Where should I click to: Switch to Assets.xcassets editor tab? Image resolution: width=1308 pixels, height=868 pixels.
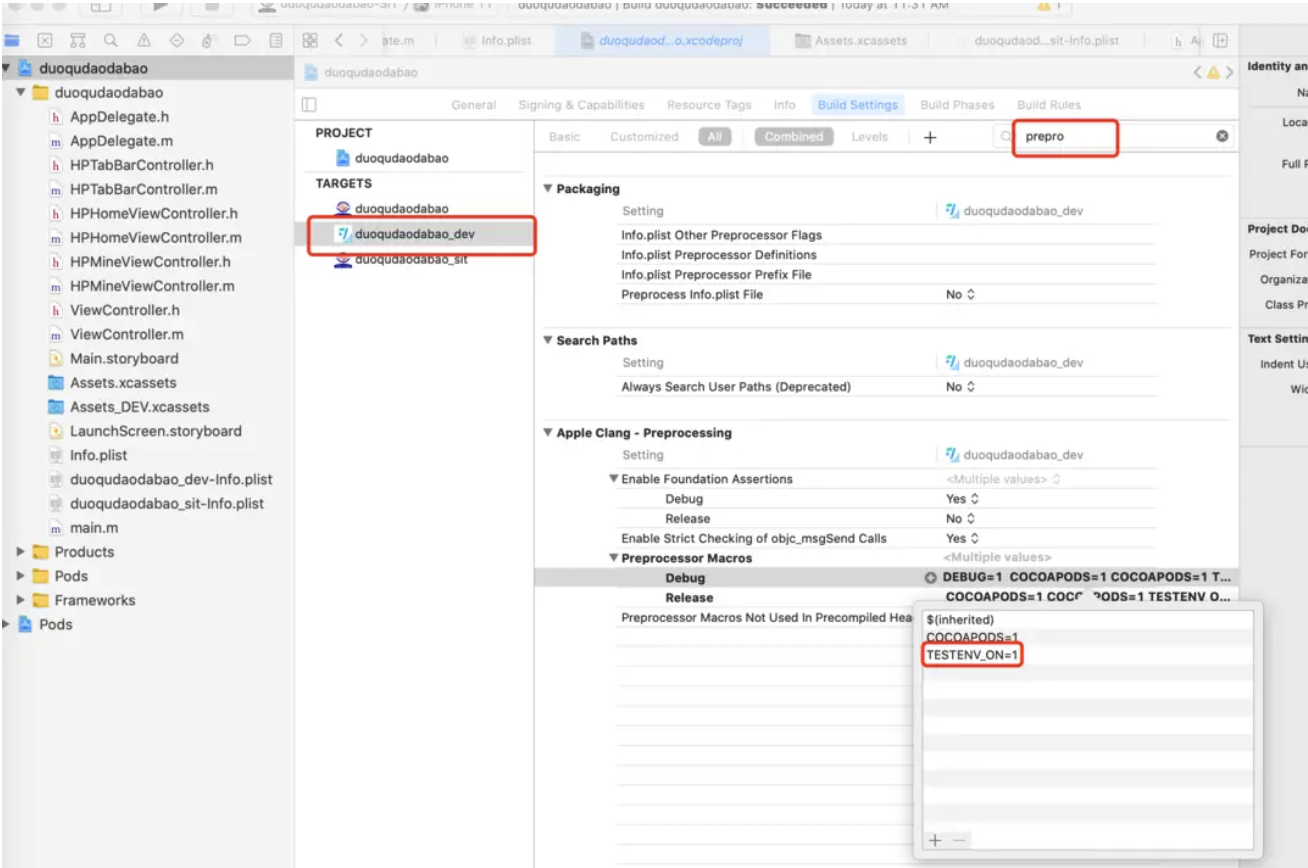[851, 41]
